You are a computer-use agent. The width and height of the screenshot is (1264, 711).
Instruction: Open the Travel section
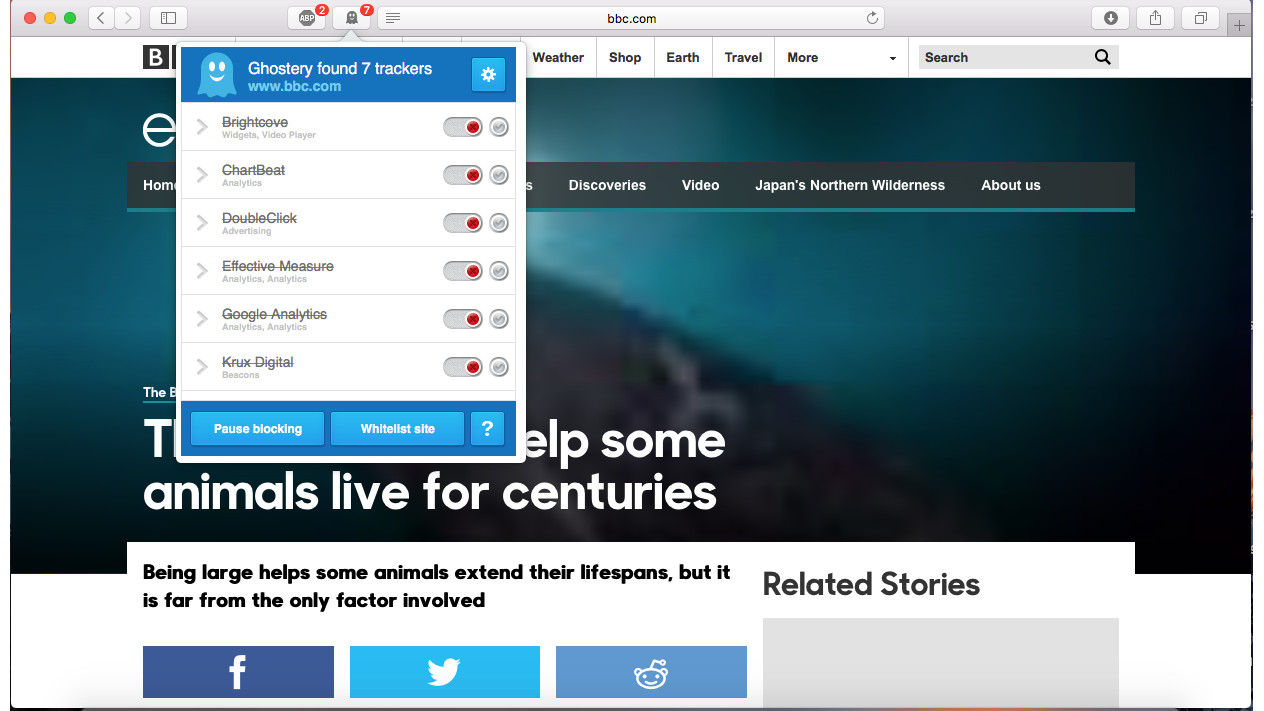coord(743,57)
